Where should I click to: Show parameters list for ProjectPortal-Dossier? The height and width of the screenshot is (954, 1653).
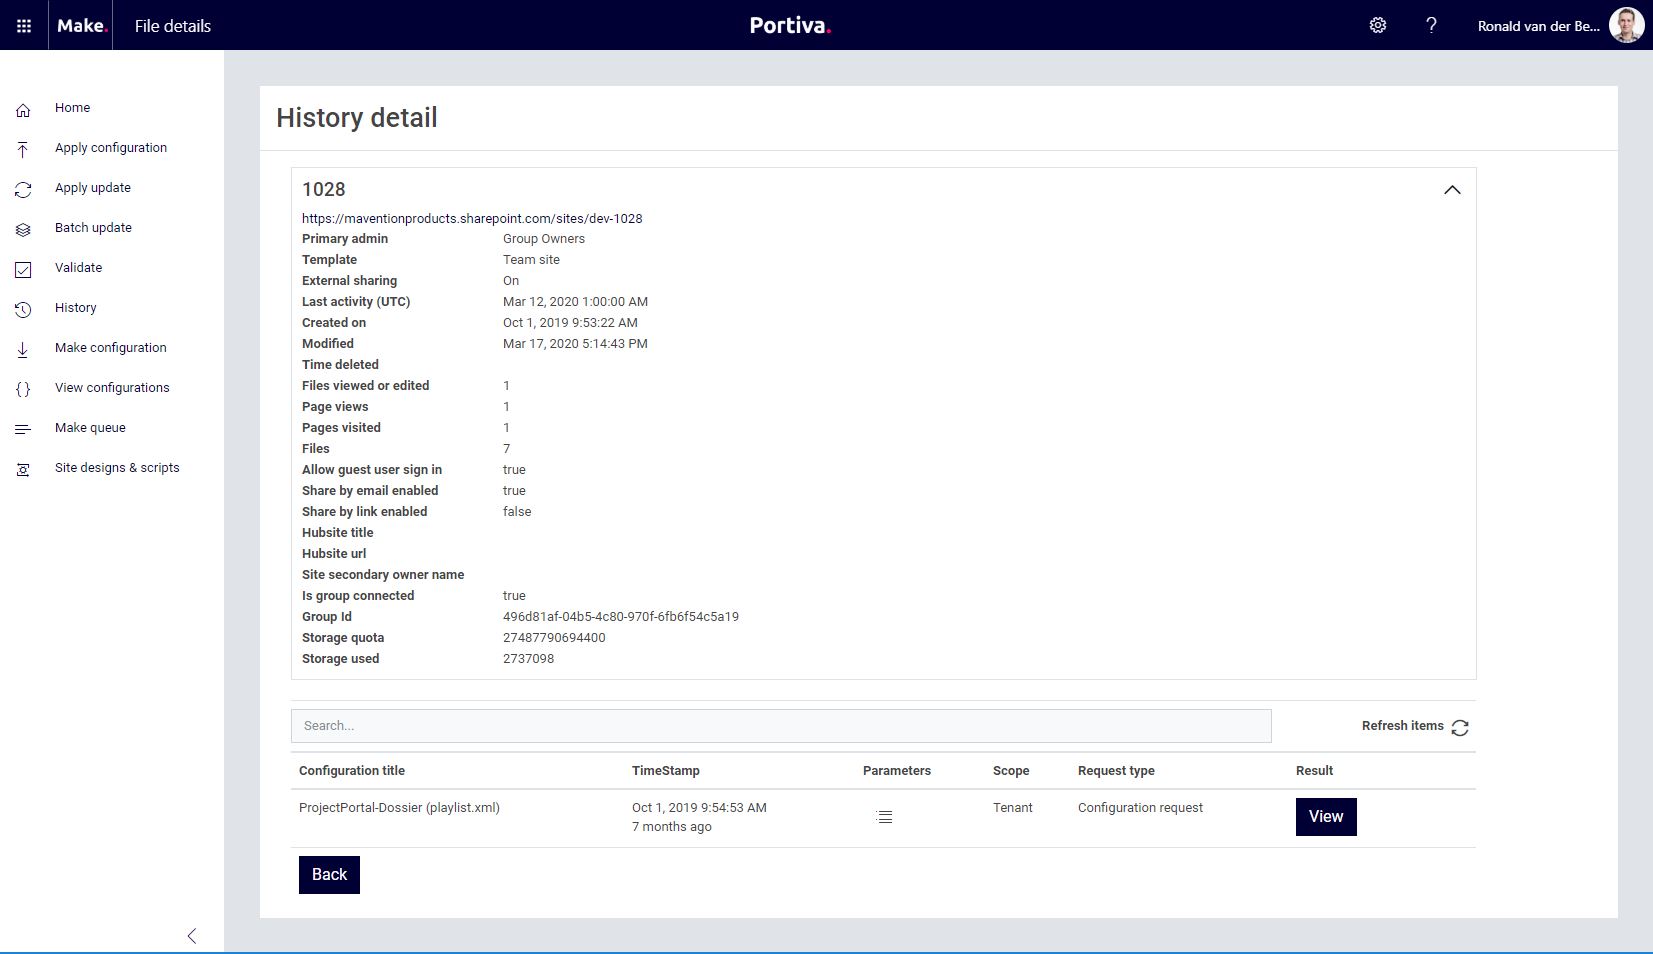[x=884, y=817]
